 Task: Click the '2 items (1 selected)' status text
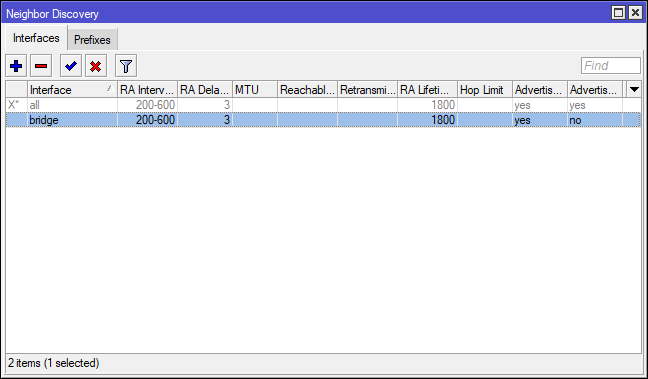54,363
